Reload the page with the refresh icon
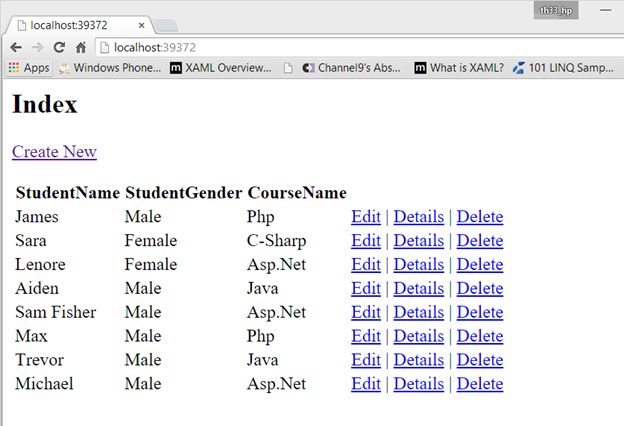 pyautogui.click(x=59, y=48)
